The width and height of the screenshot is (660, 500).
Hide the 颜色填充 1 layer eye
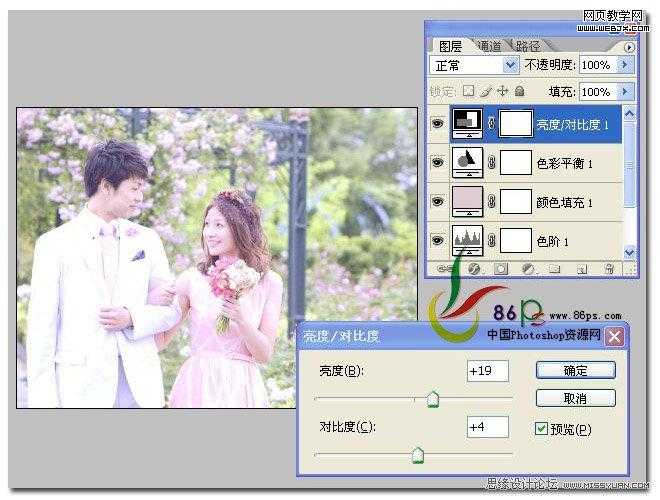[x=438, y=201]
